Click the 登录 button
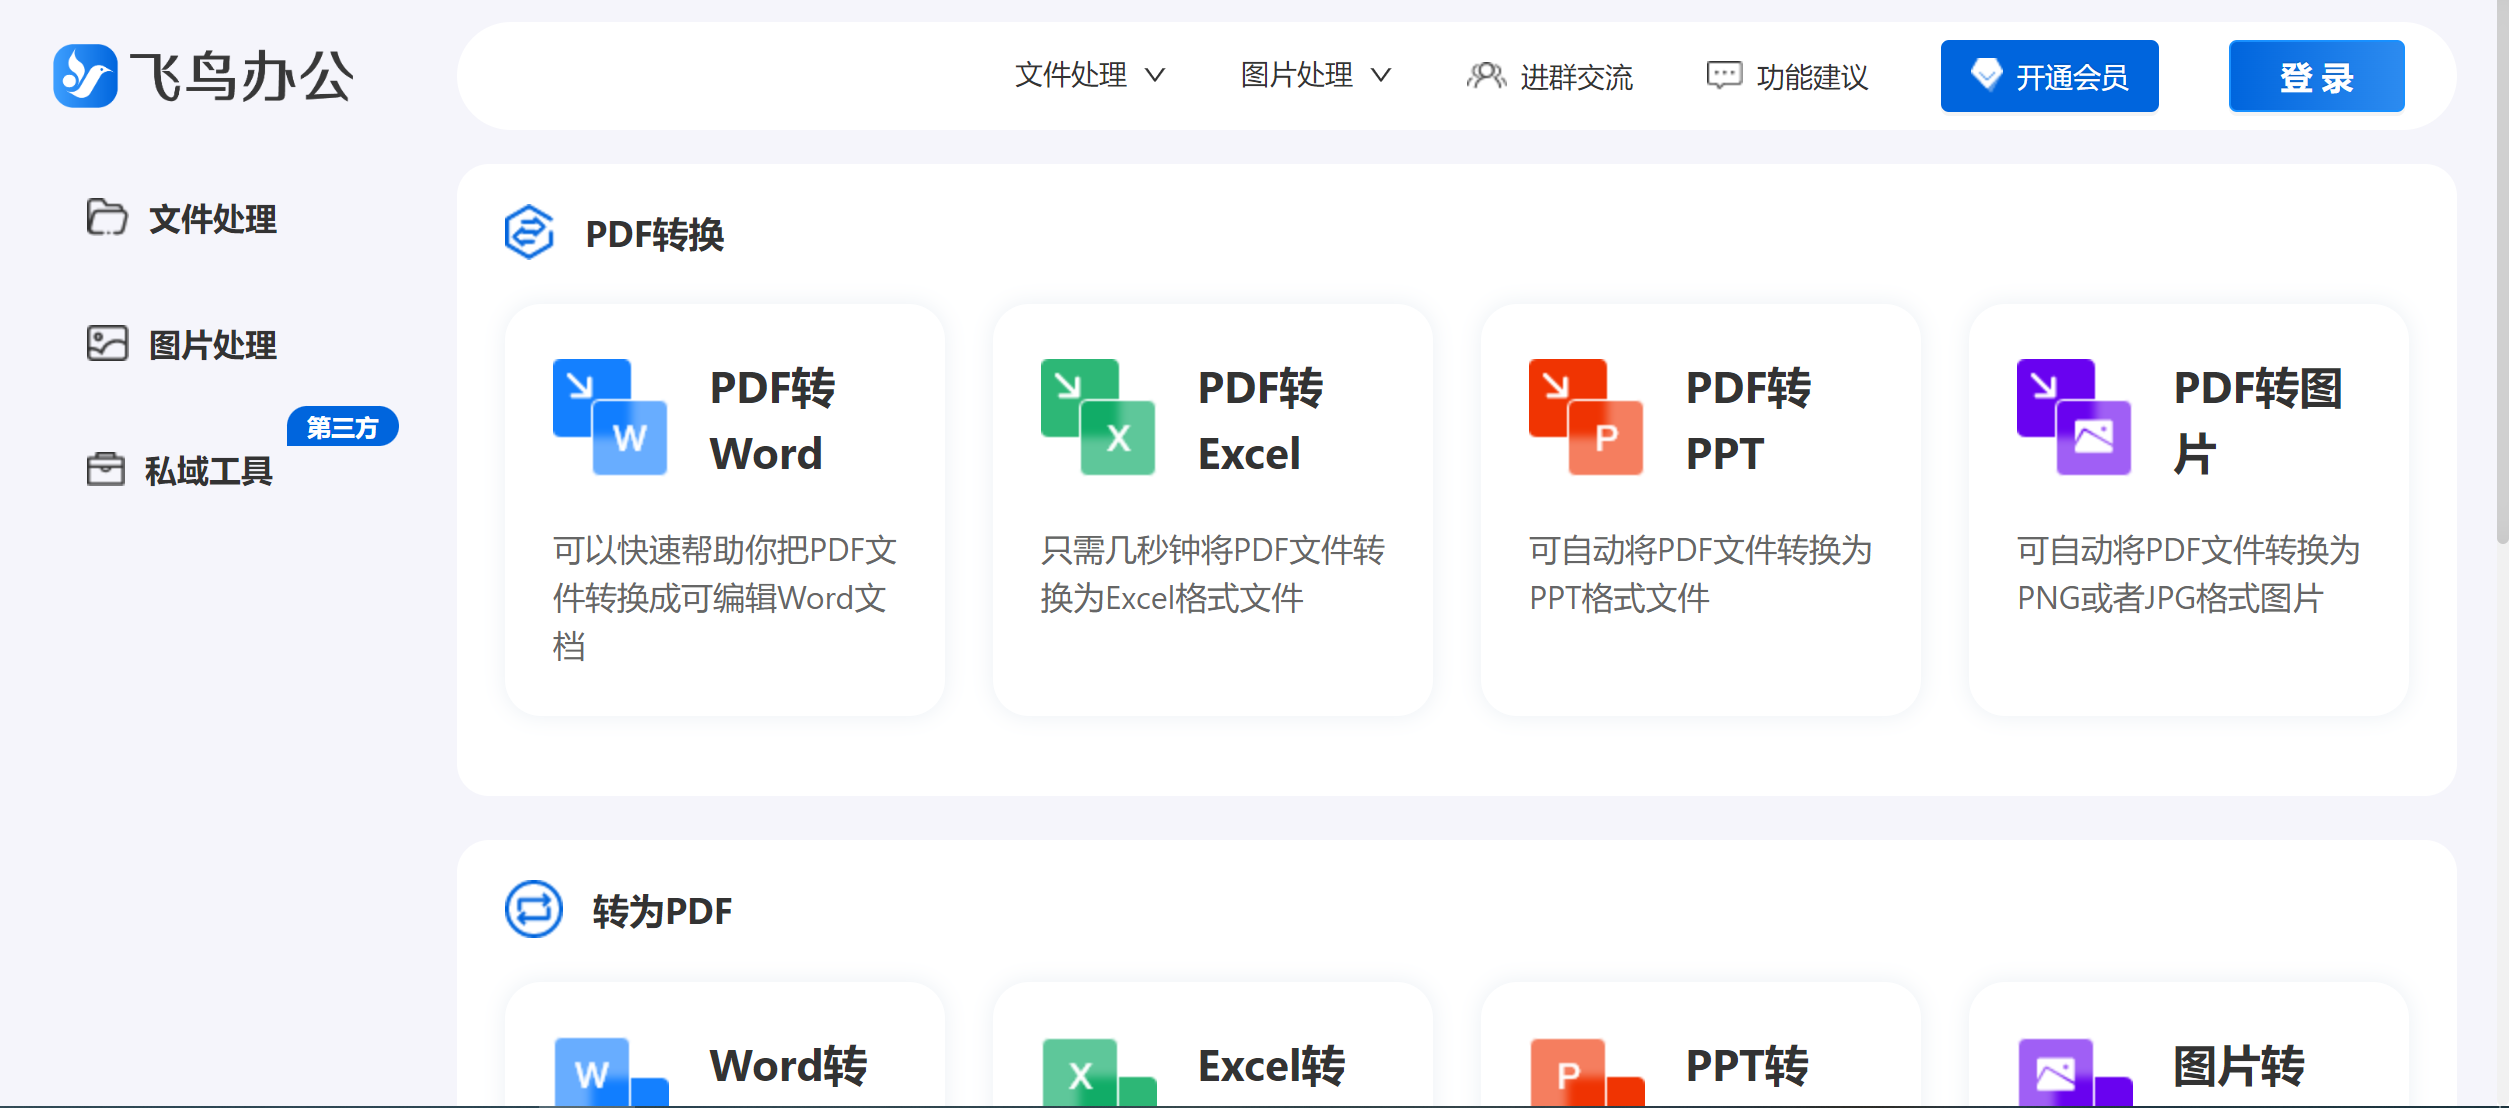This screenshot has height=1108, width=2509. 2316,75
